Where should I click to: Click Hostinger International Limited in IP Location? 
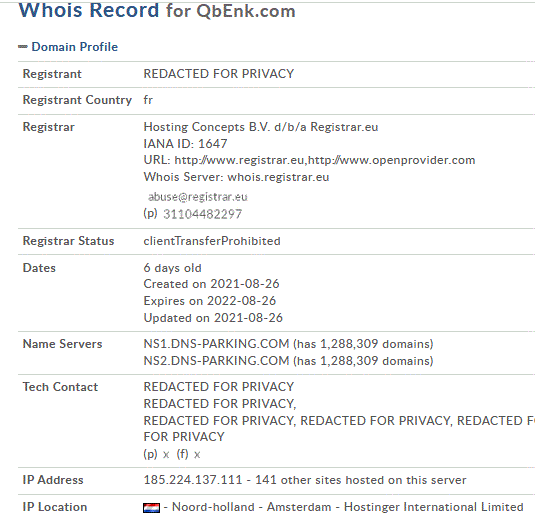(x=434, y=507)
